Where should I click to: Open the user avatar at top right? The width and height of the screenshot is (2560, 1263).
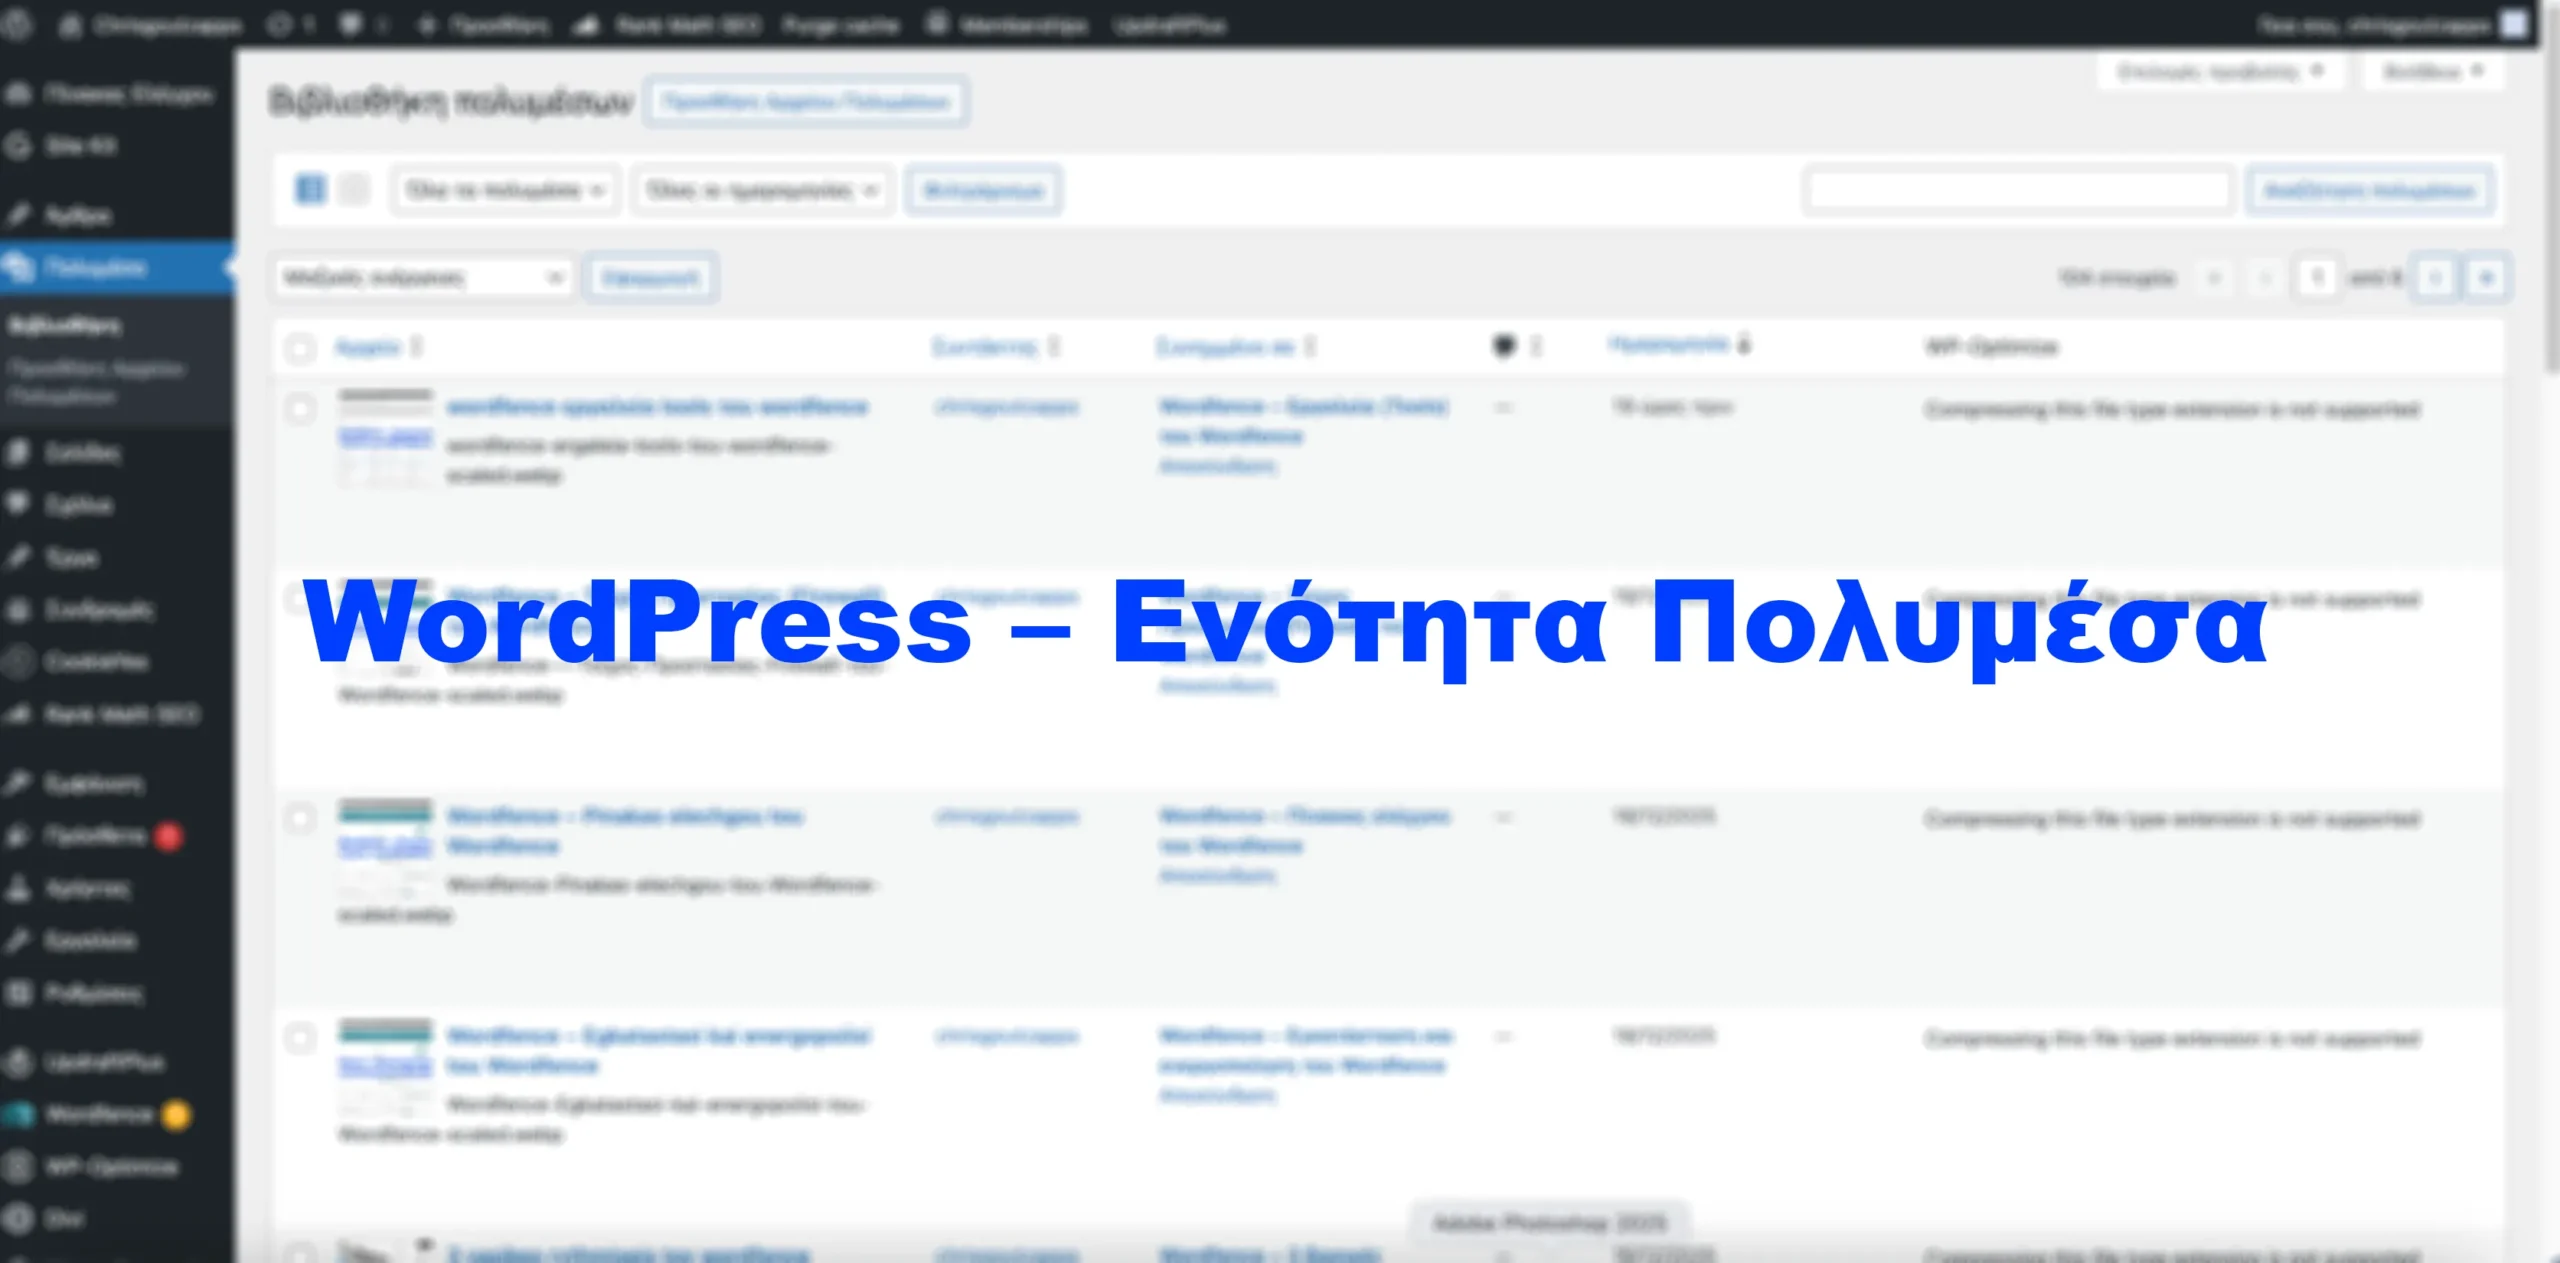coord(2514,24)
